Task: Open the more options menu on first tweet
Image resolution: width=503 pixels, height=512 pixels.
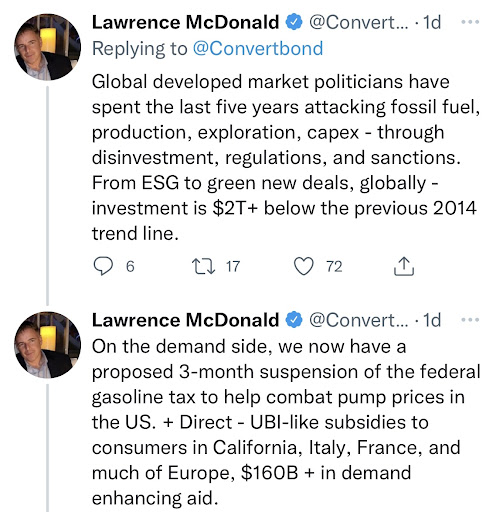Action: tap(470, 22)
